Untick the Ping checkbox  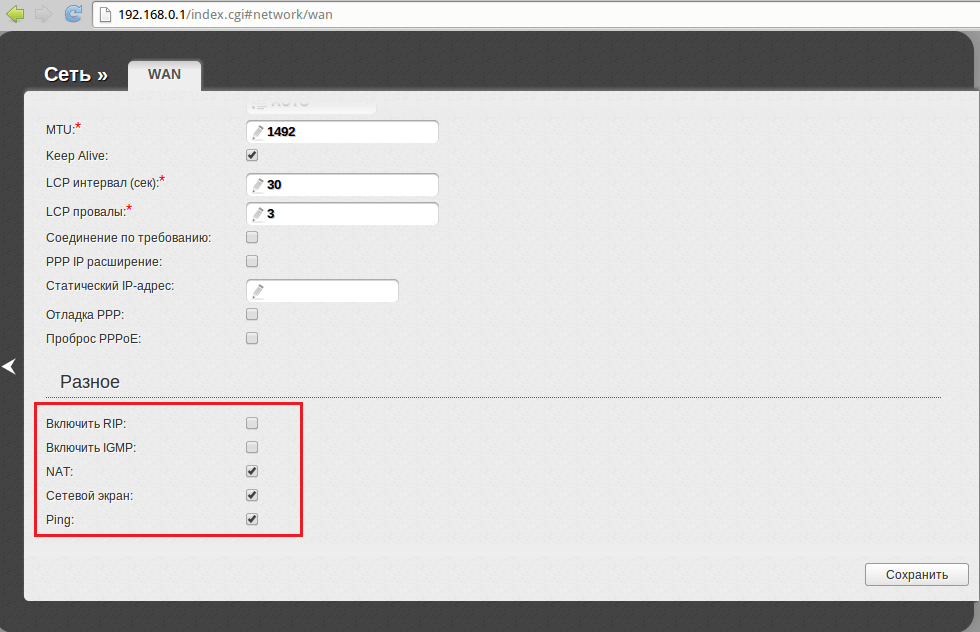click(x=252, y=519)
